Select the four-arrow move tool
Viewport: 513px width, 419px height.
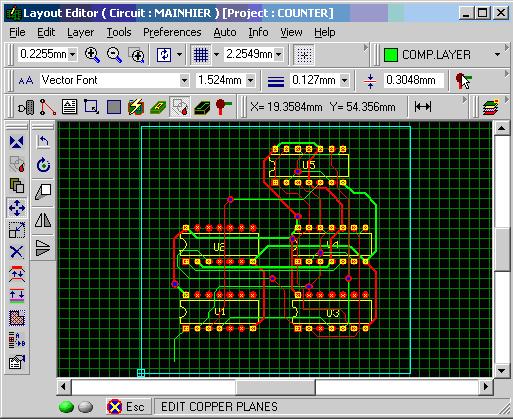point(17,208)
